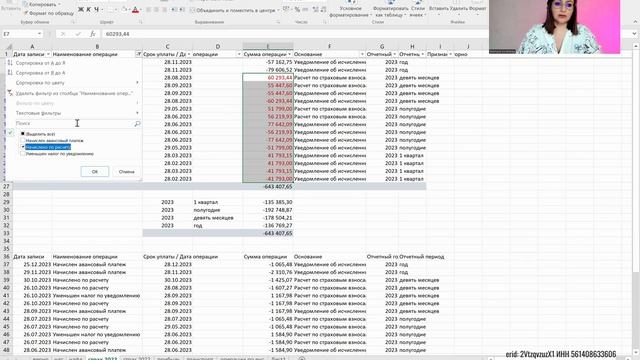Viewport: 640px width, 360px height.
Task: Apply red font color button
Action: coord(135,10)
